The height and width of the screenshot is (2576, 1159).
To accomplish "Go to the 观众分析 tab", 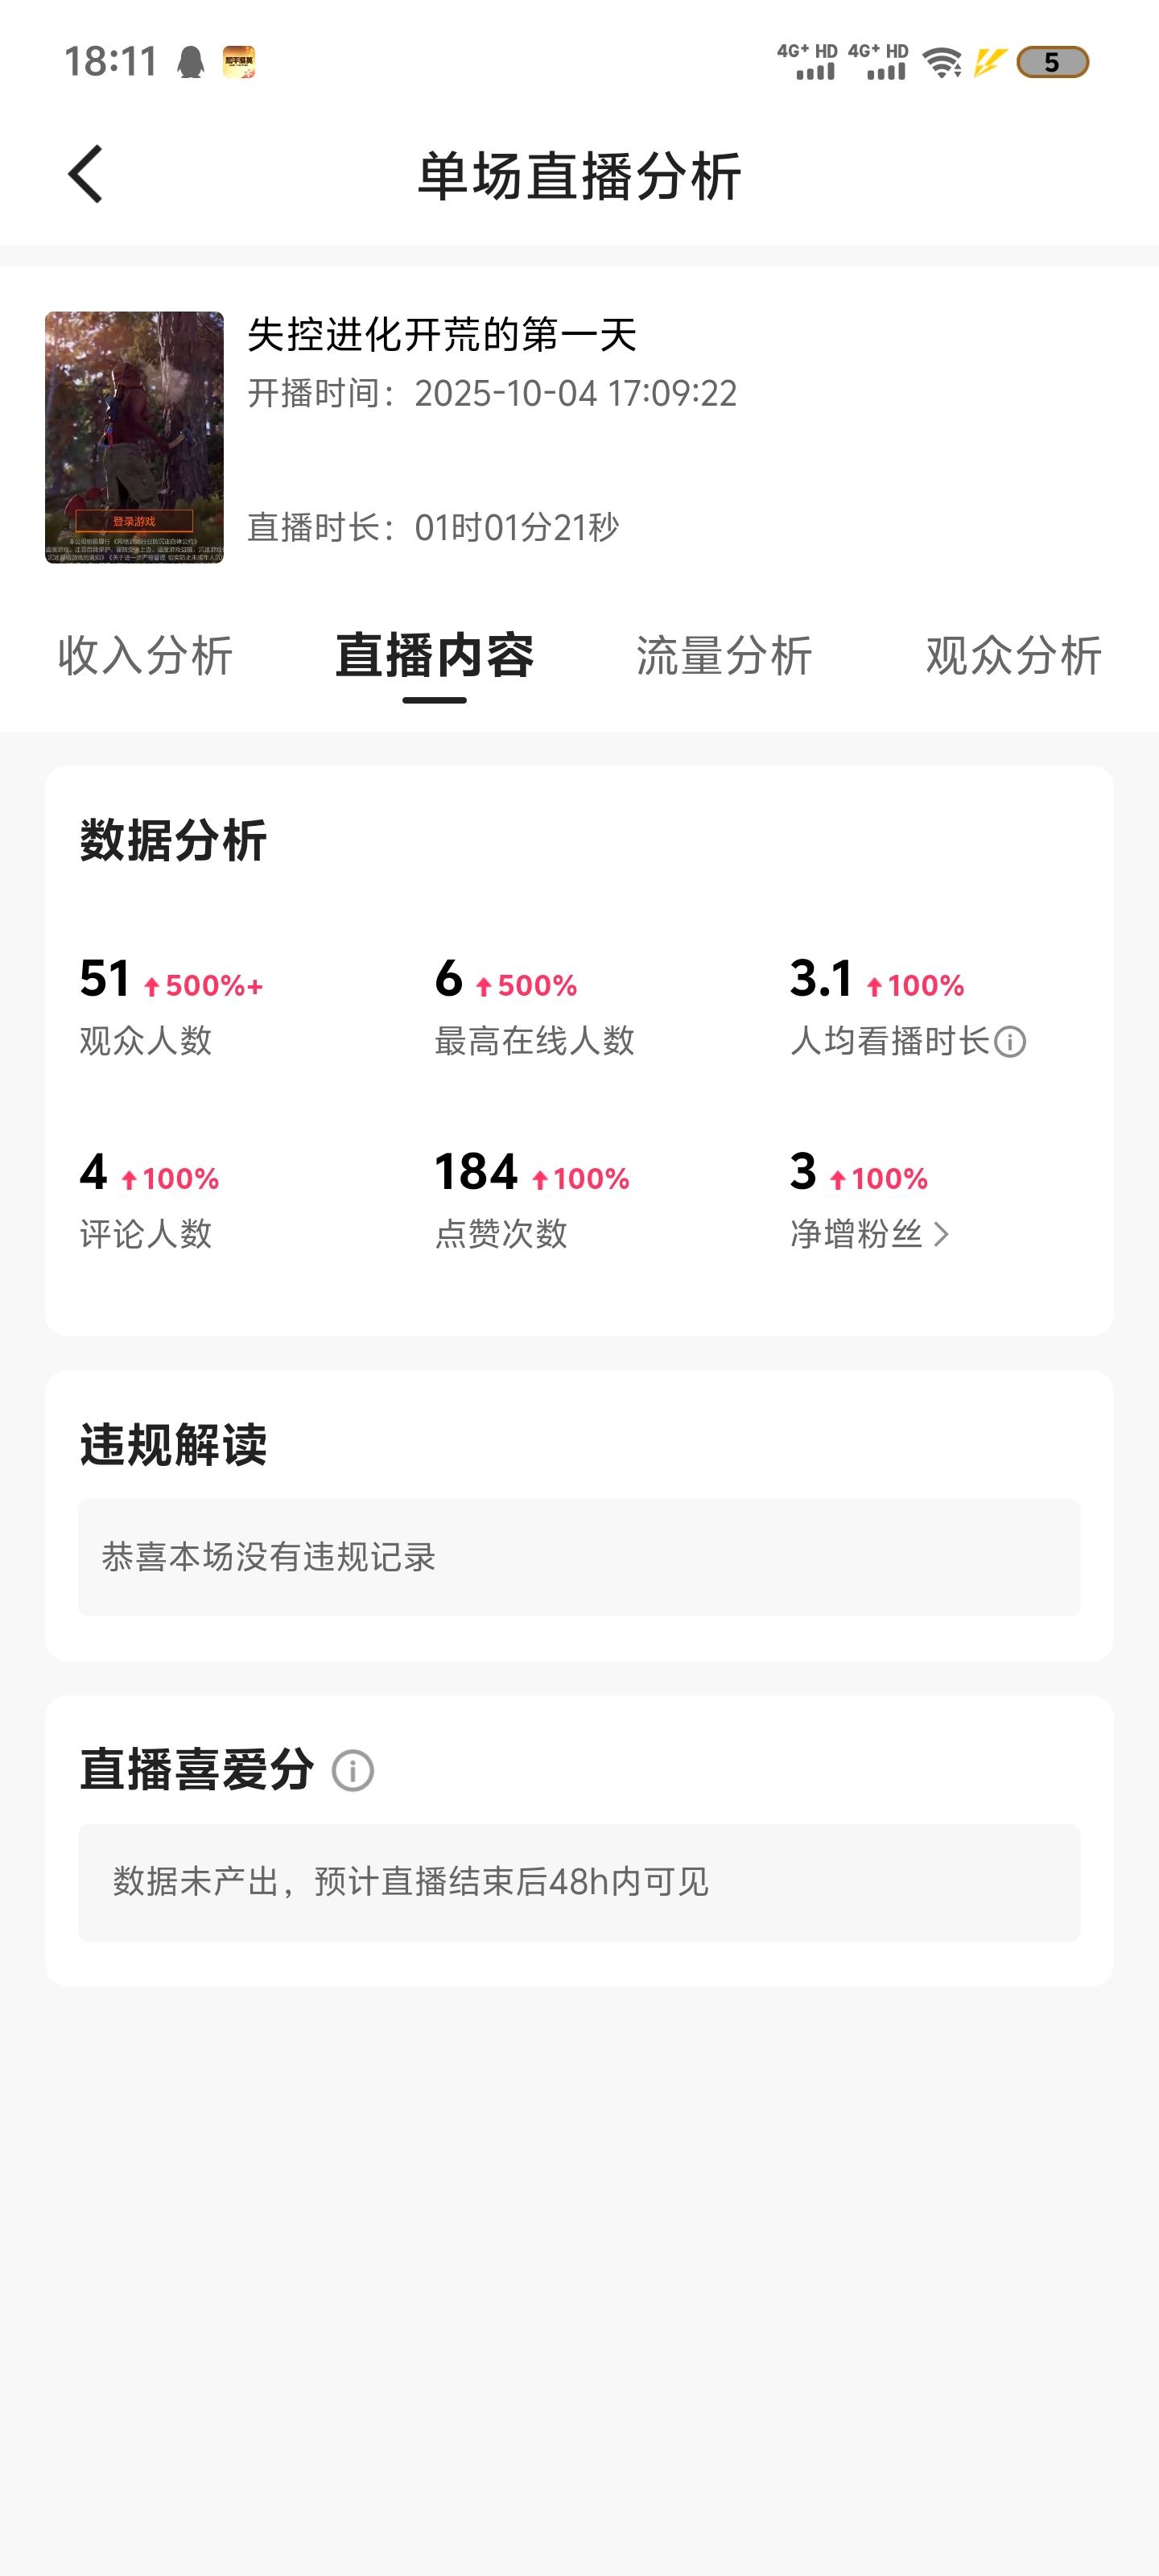I will point(1013,656).
